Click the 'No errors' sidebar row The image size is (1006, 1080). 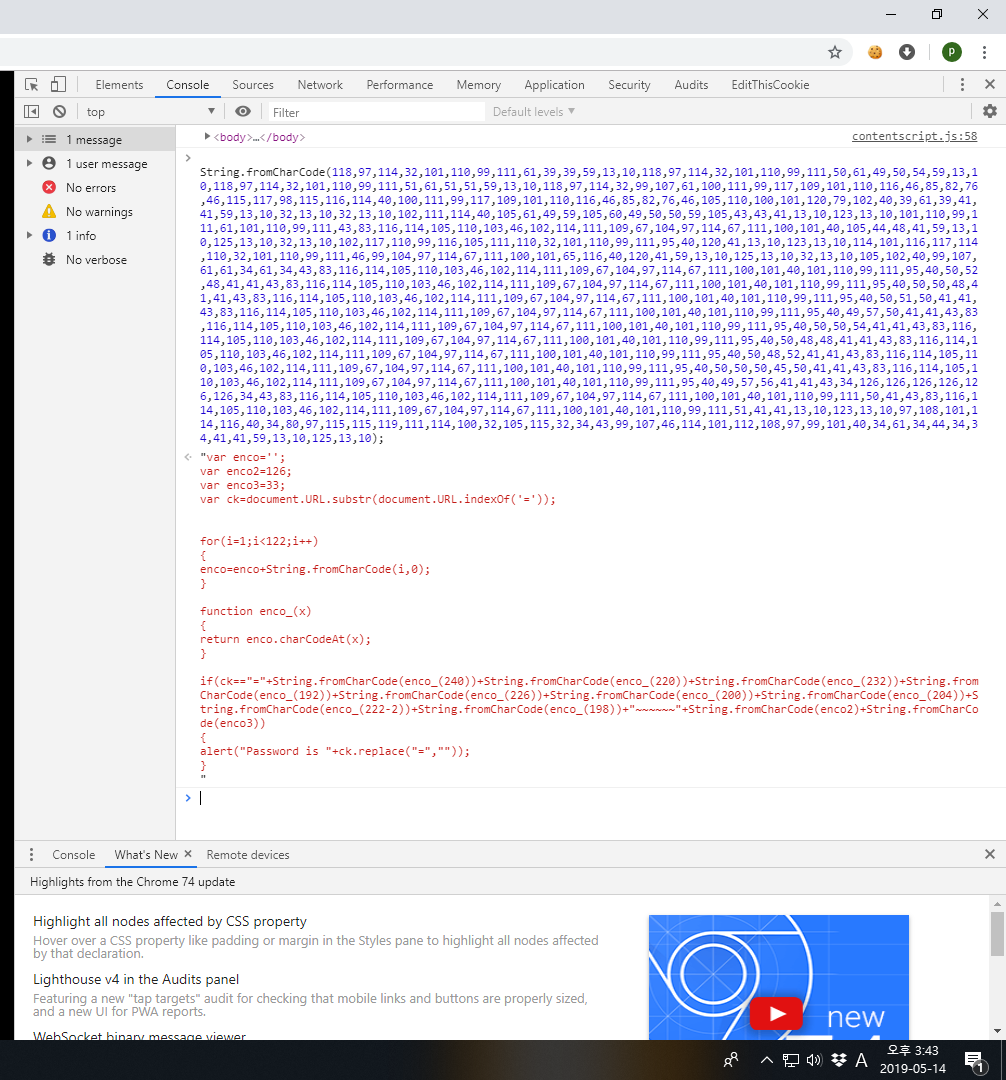(x=95, y=187)
